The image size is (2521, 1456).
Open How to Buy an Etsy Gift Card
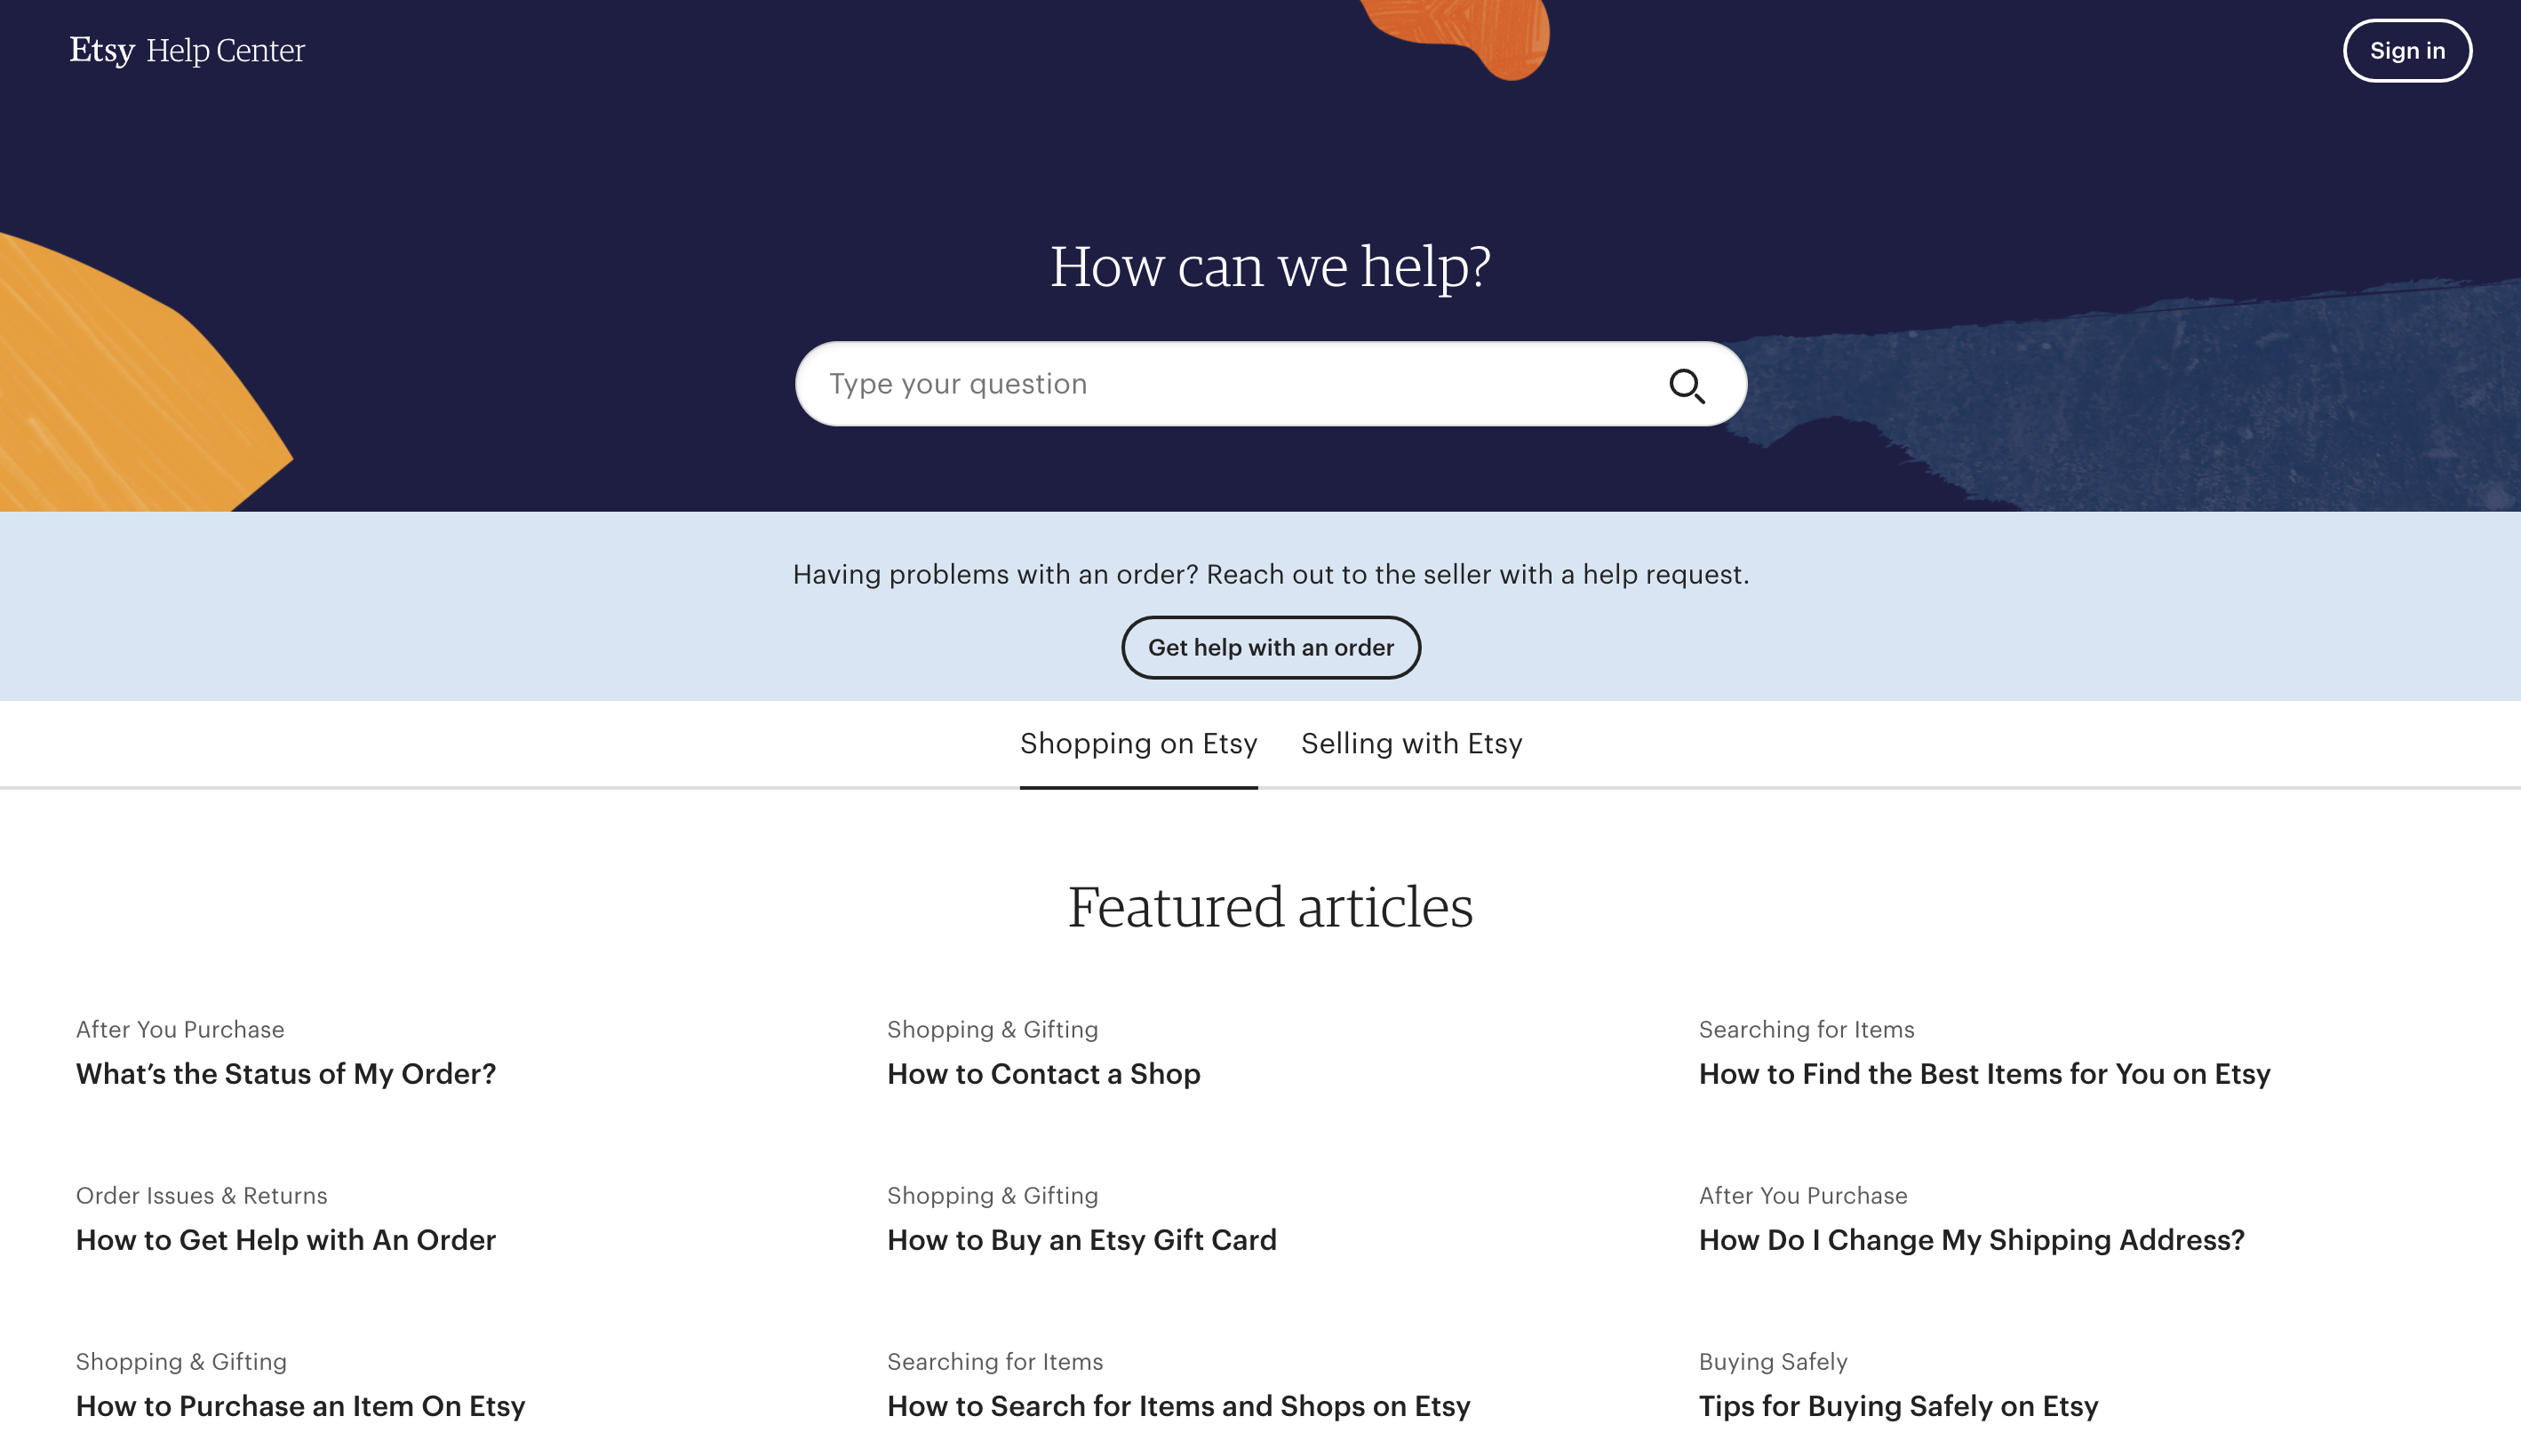(1081, 1239)
